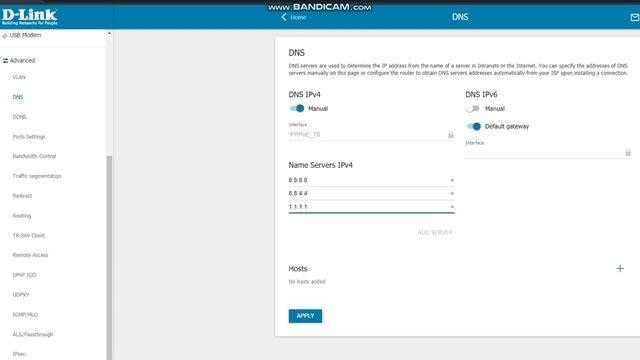The width and height of the screenshot is (640, 360).
Task: Open the Routing settings page
Action: [22, 216]
